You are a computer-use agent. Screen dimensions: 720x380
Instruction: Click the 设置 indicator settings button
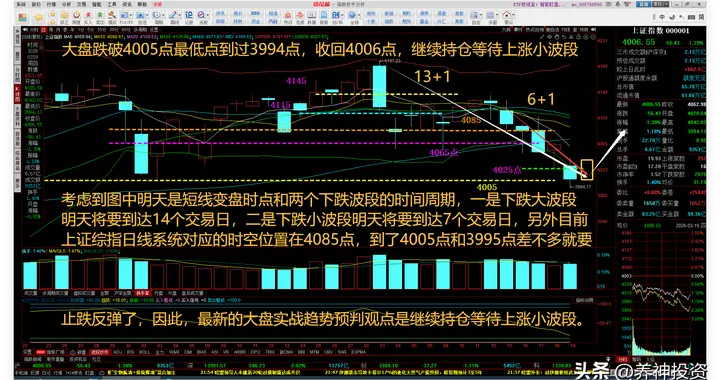click(28, 352)
